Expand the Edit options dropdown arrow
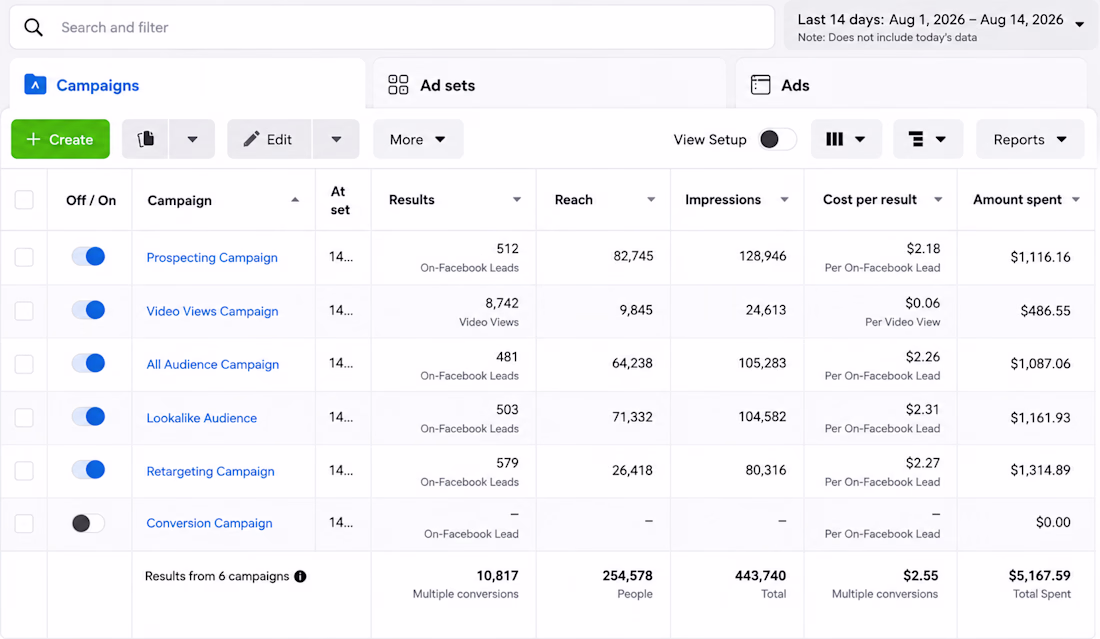Image resolution: width=1100 pixels, height=639 pixels. pos(336,139)
